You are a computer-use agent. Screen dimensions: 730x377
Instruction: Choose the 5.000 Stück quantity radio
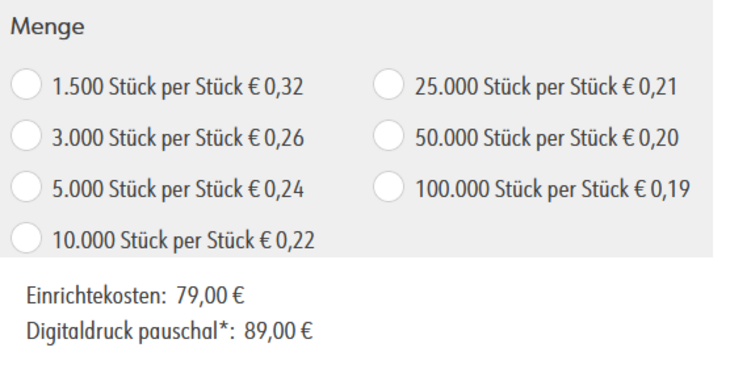click(26, 187)
